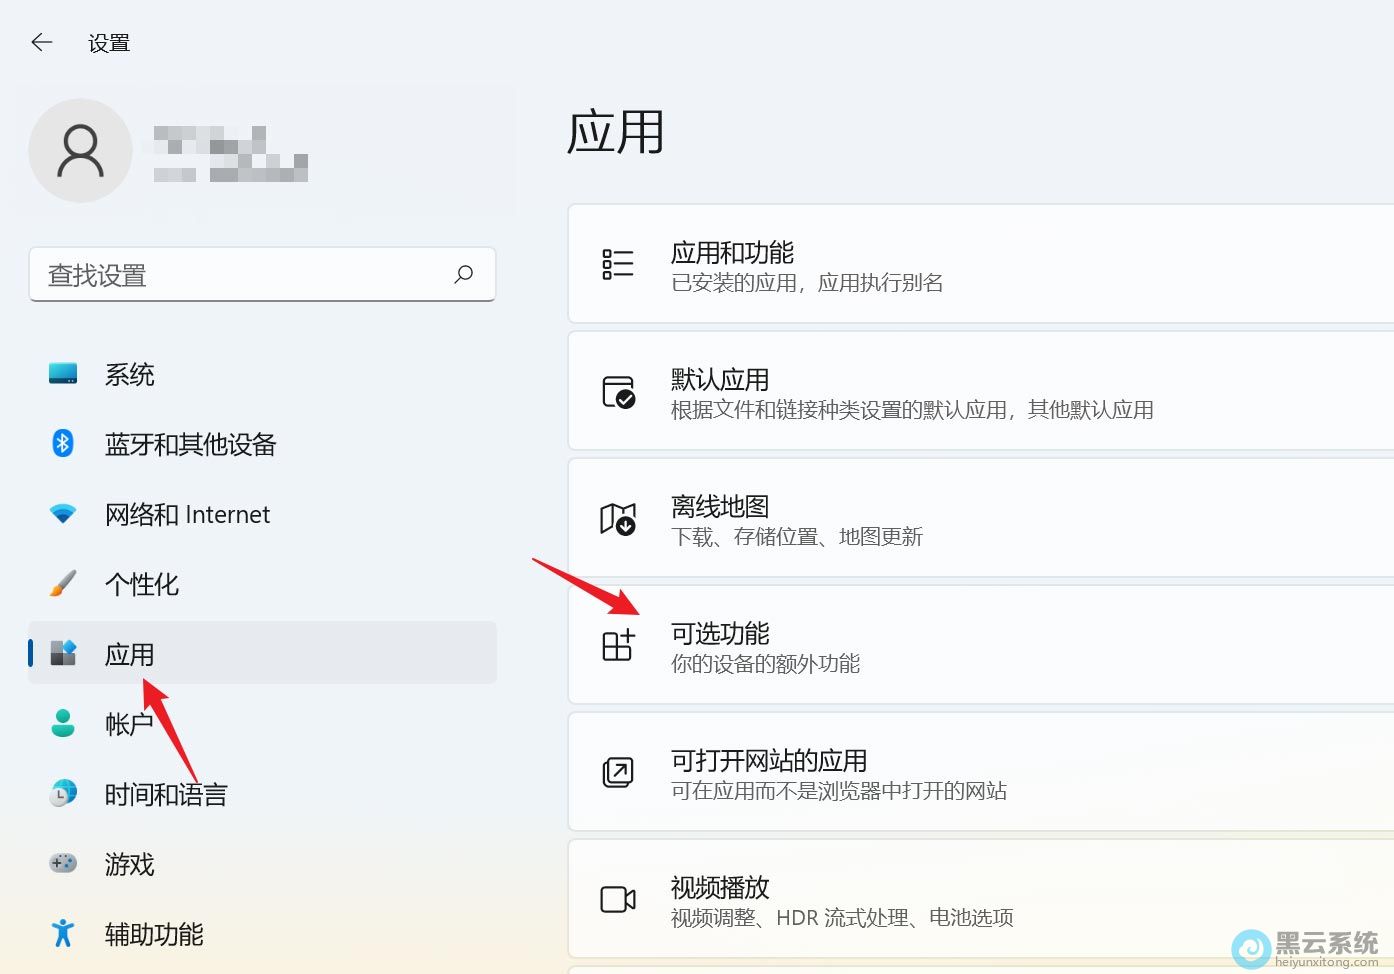The height and width of the screenshot is (974, 1394).
Task: Click the user profile avatar
Action: click(80, 151)
